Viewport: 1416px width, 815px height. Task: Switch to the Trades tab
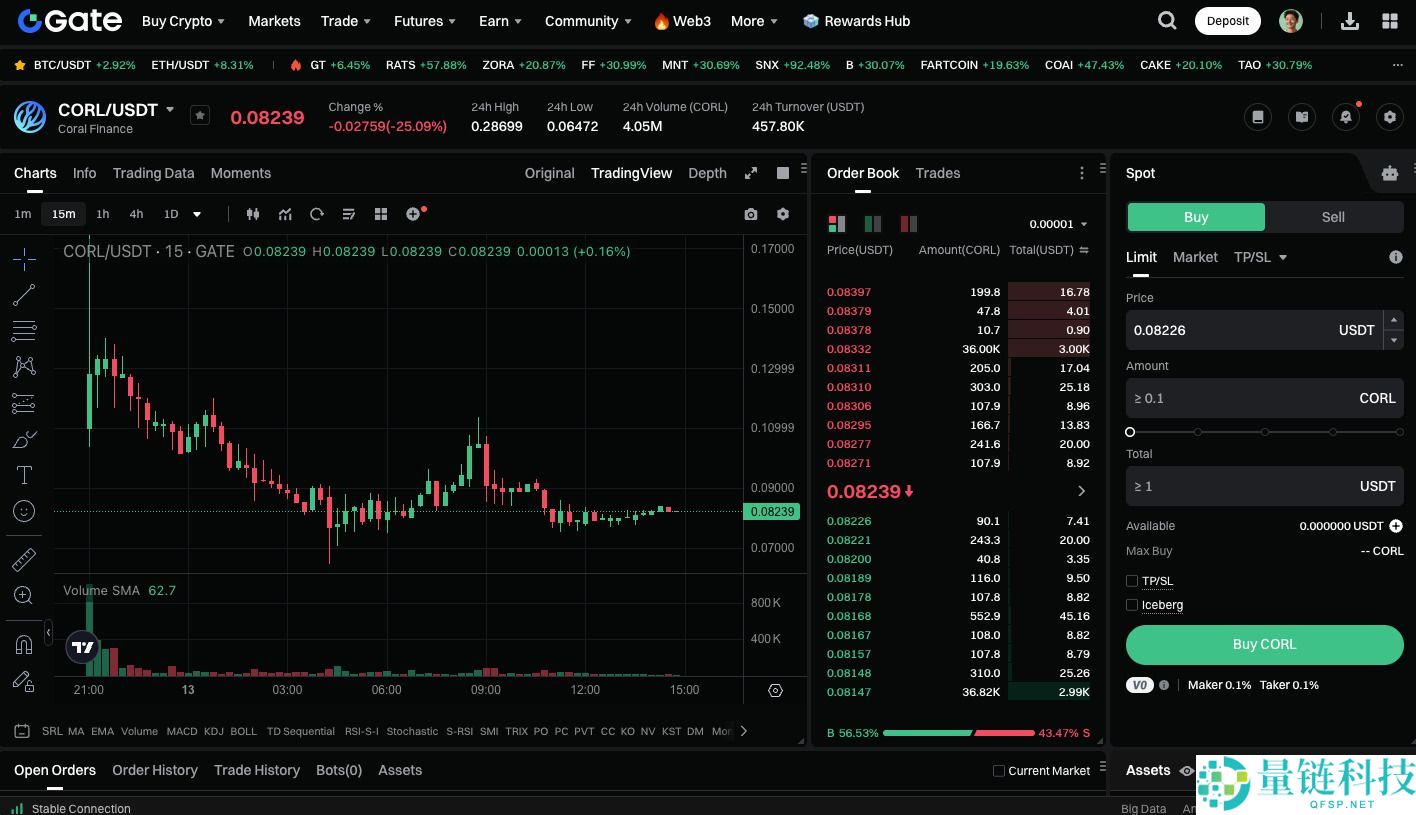pyautogui.click(x=938, y=173)
